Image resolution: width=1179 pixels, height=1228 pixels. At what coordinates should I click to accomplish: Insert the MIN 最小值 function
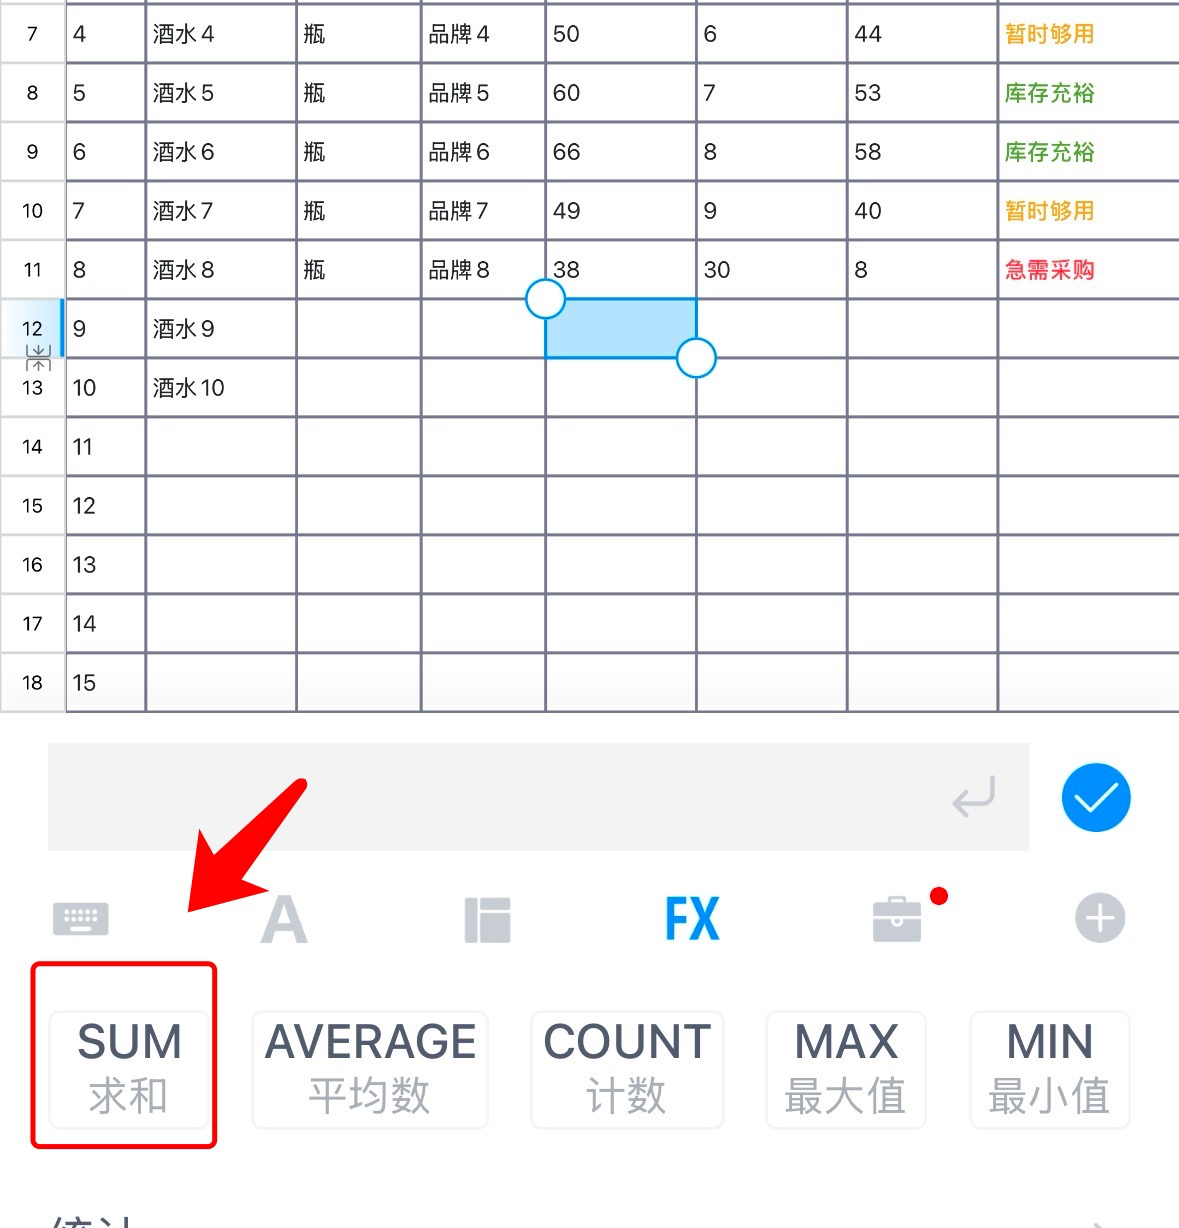coord(1049,1069)
